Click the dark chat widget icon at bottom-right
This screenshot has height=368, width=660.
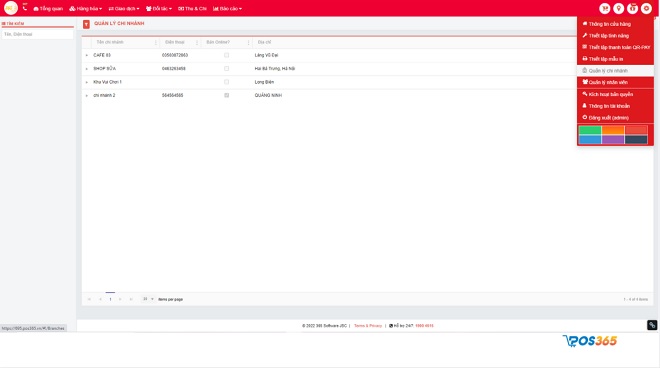(652, 325)
